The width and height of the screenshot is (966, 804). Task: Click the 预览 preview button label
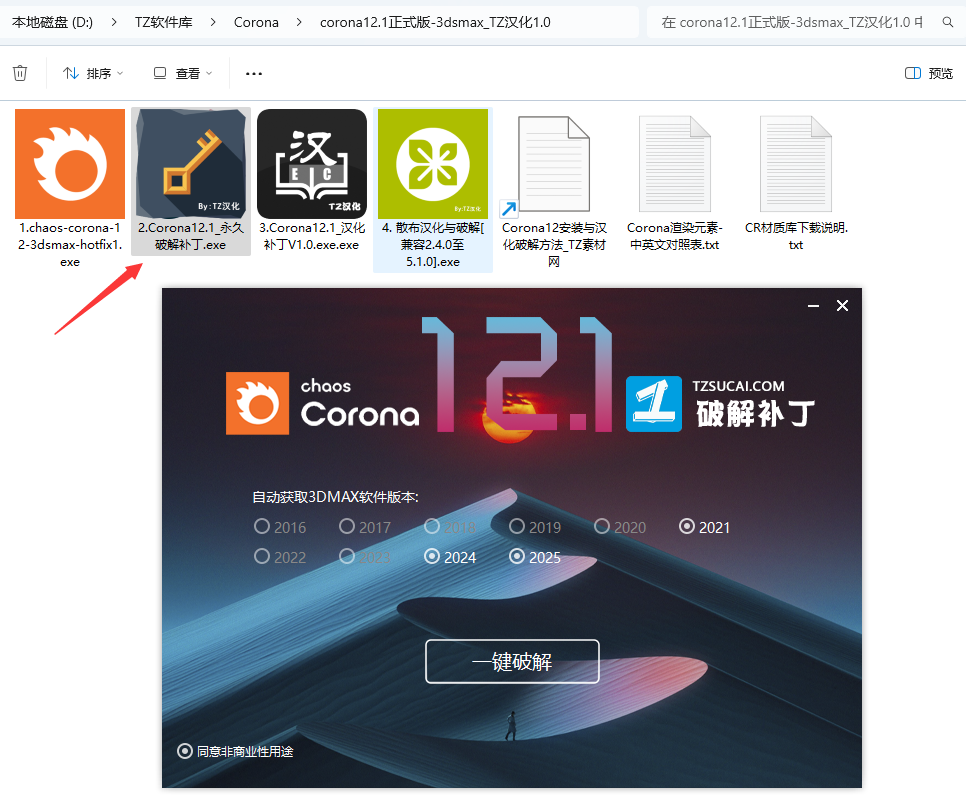pos(940,73)
